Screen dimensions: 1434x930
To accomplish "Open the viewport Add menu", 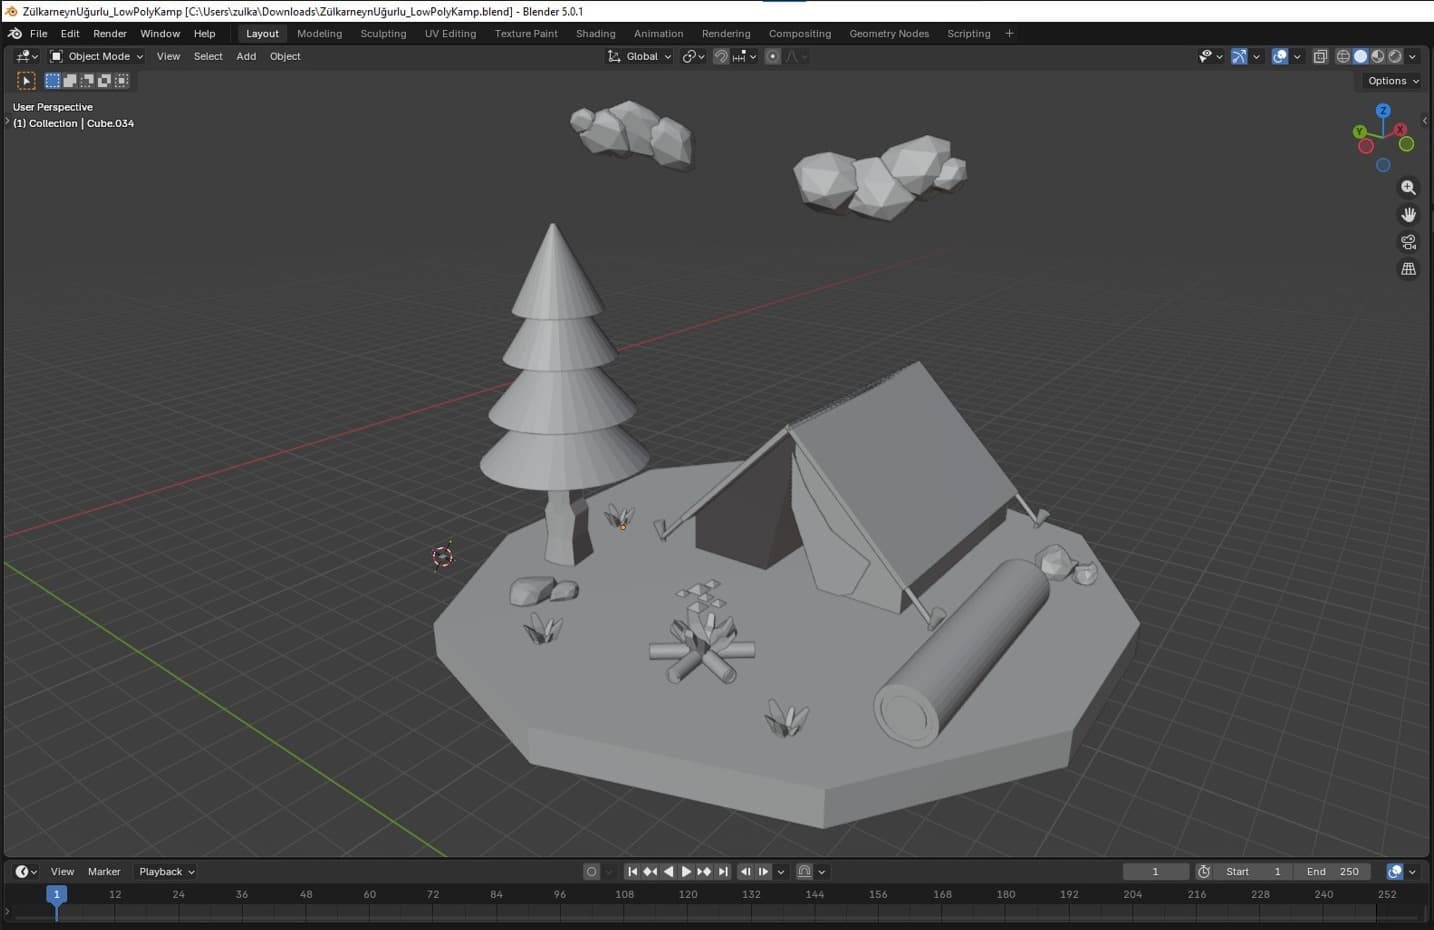I will coord(246,56).
